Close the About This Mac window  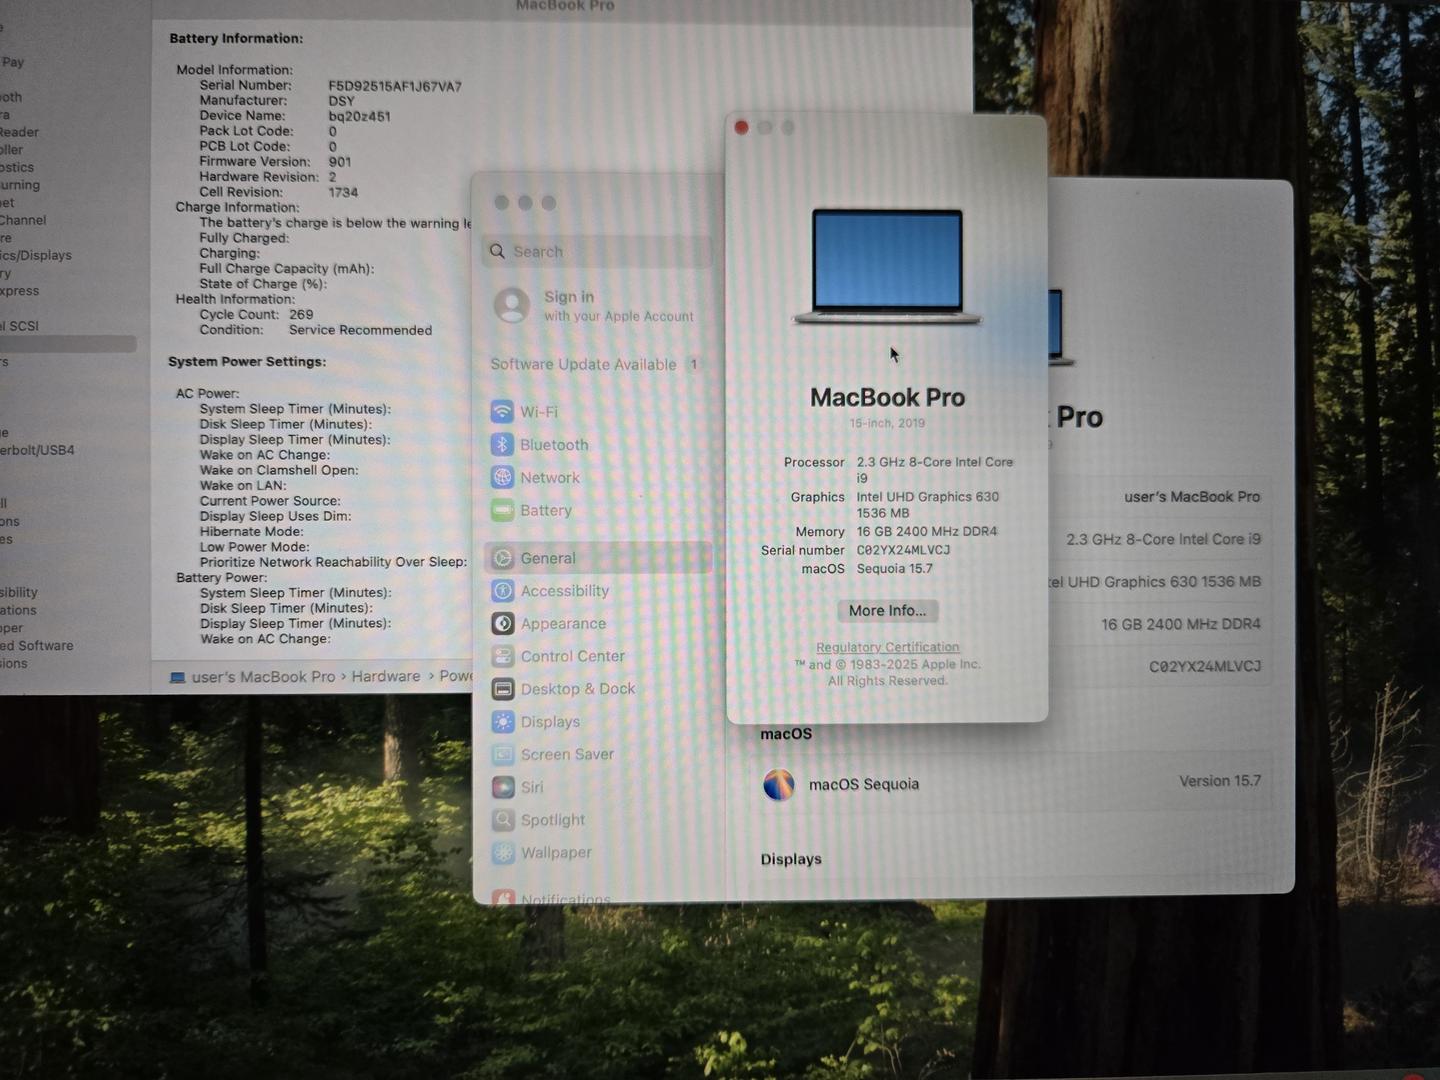click(x=741, y=127)
